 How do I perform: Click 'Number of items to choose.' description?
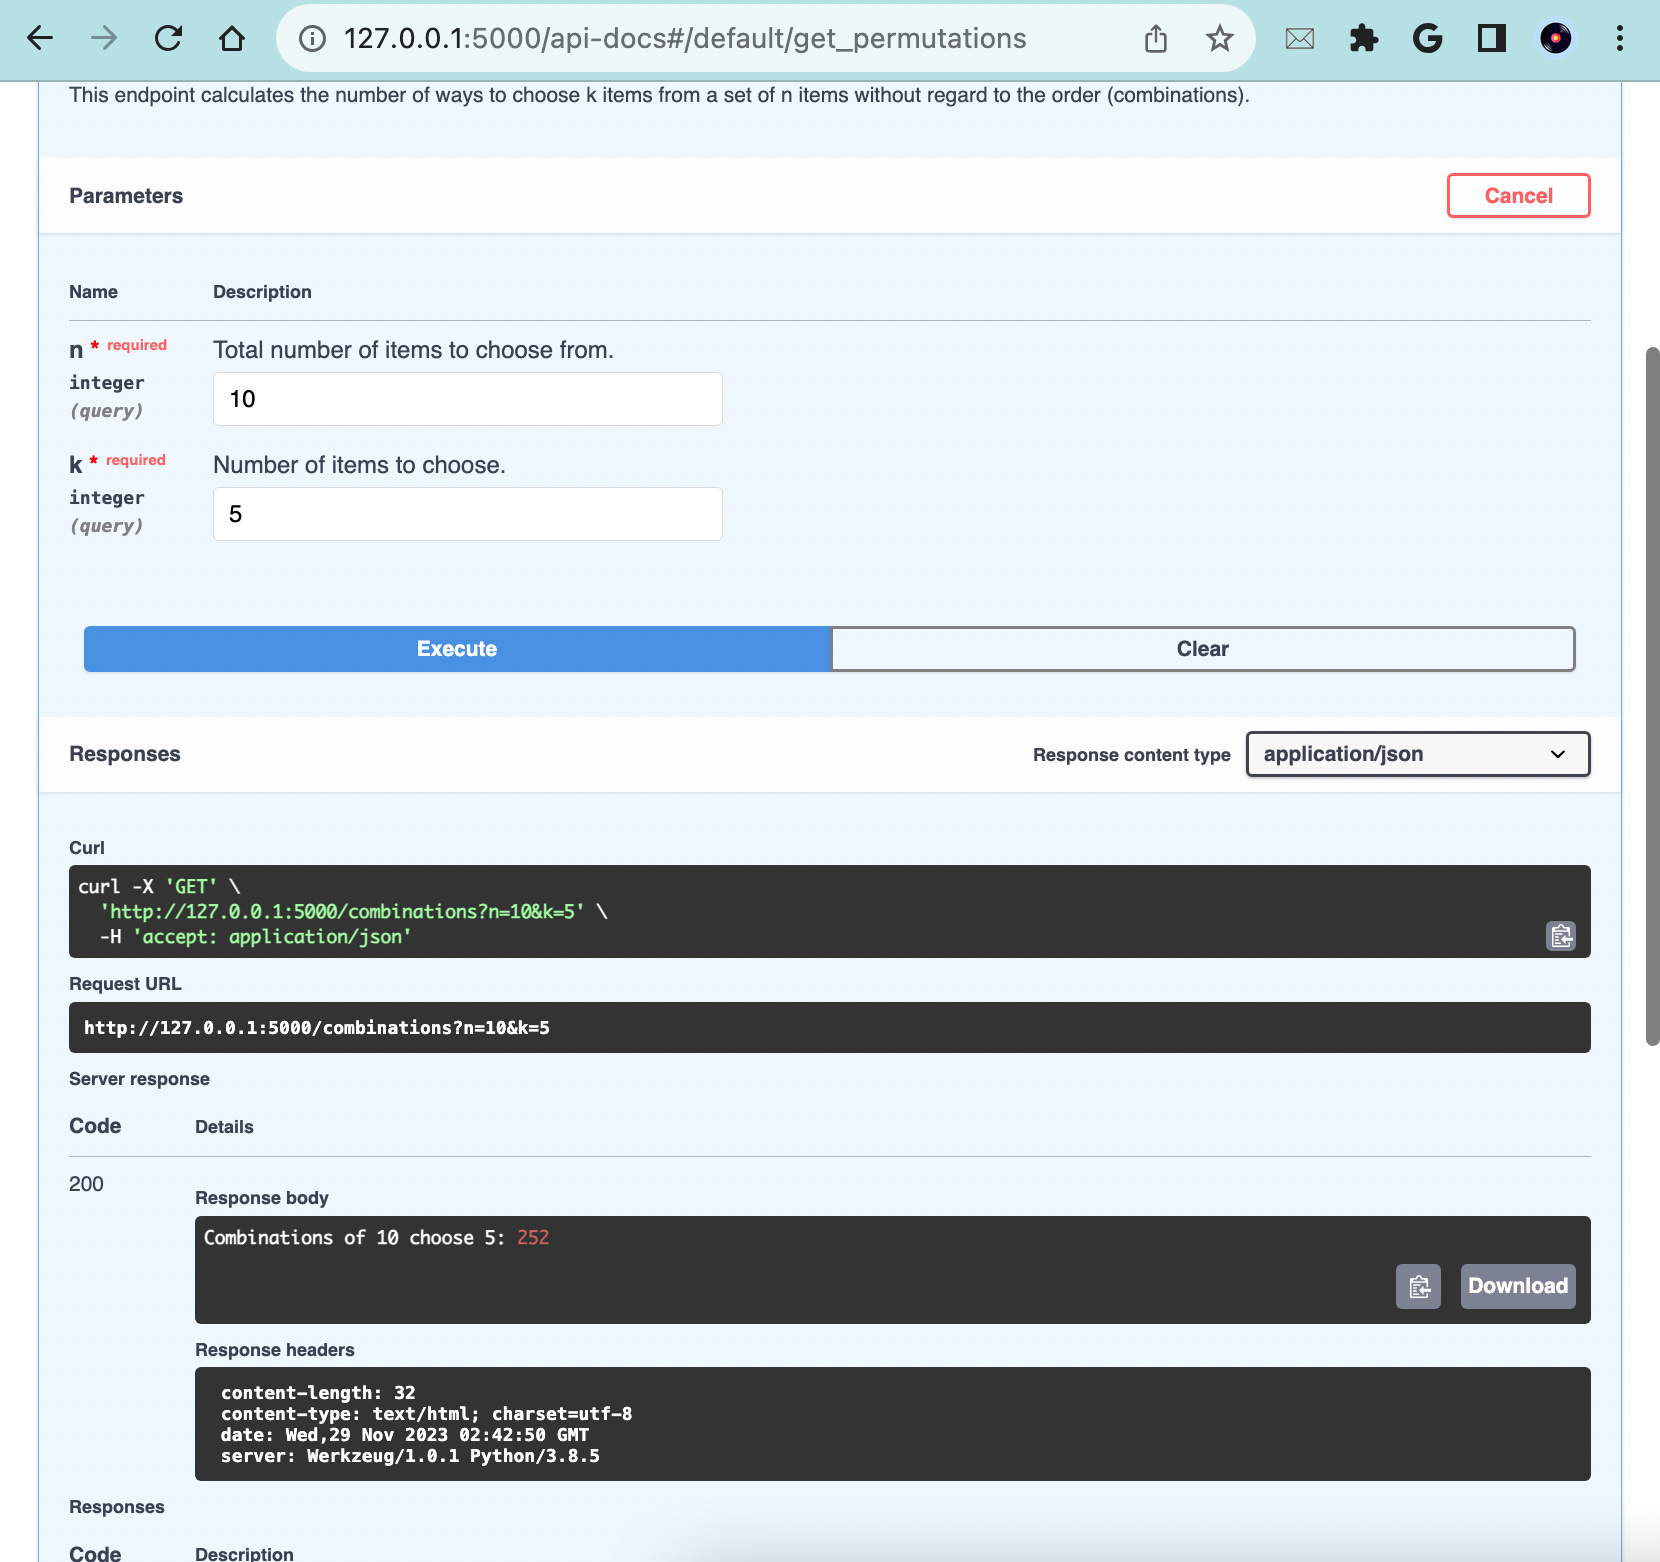click(359, 465)
